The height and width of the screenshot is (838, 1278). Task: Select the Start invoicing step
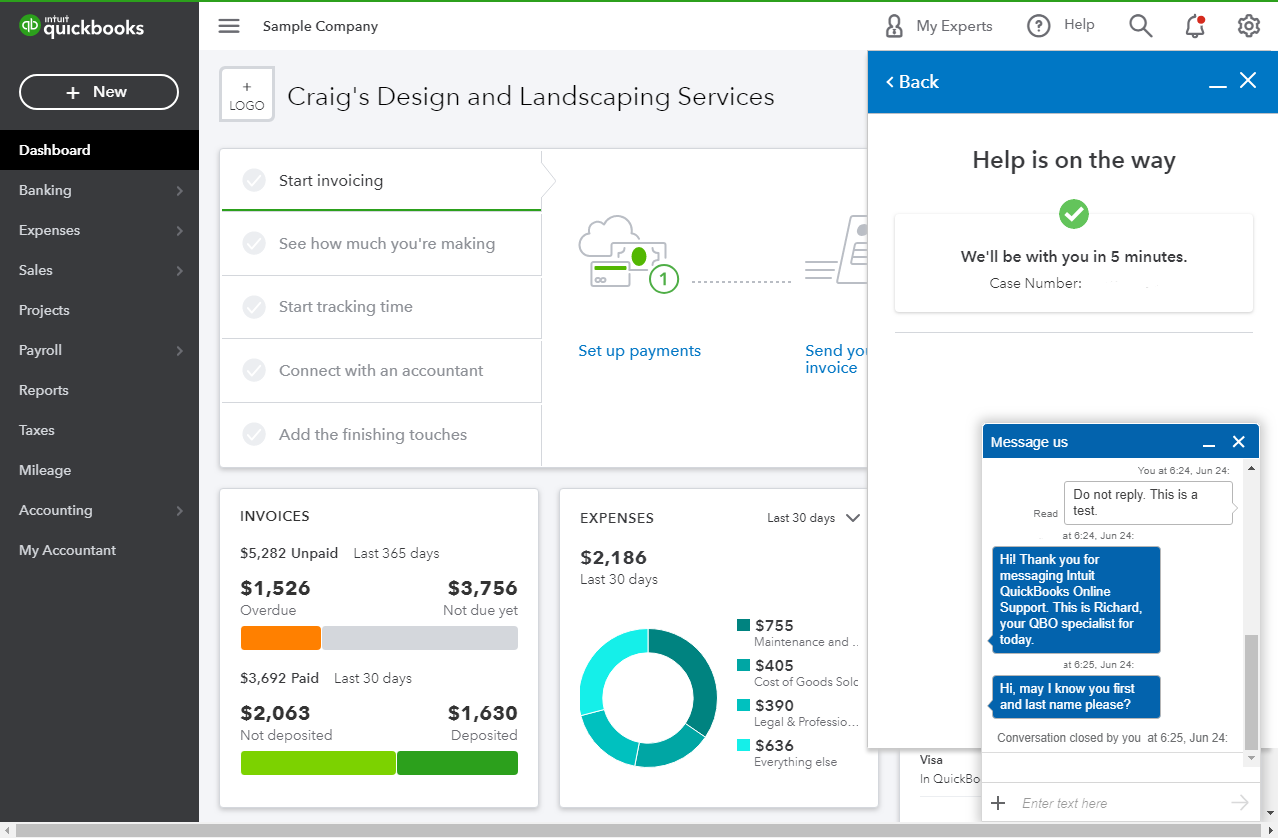point(381,181)
